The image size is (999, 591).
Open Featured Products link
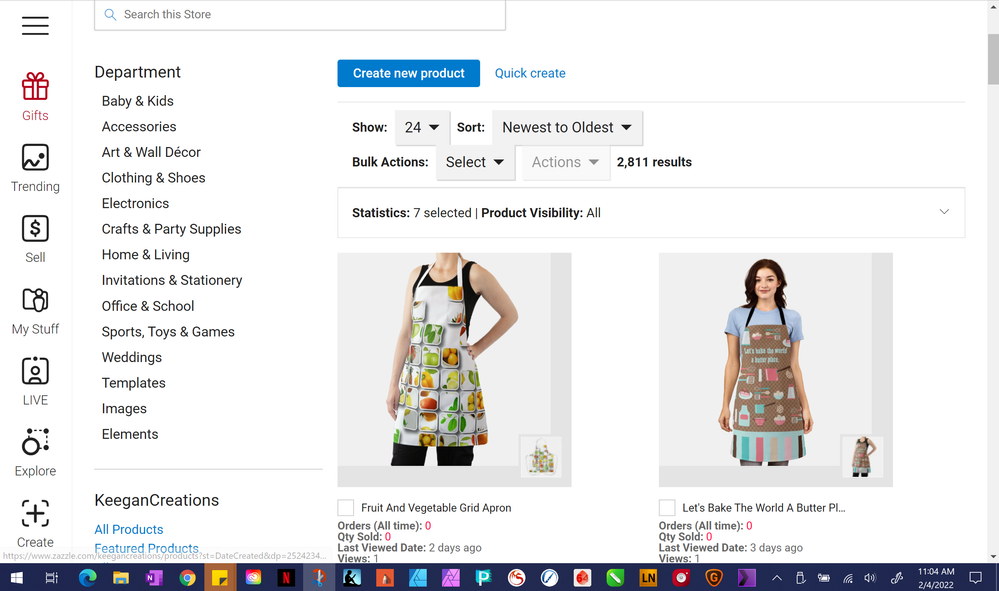pos(147,548)
